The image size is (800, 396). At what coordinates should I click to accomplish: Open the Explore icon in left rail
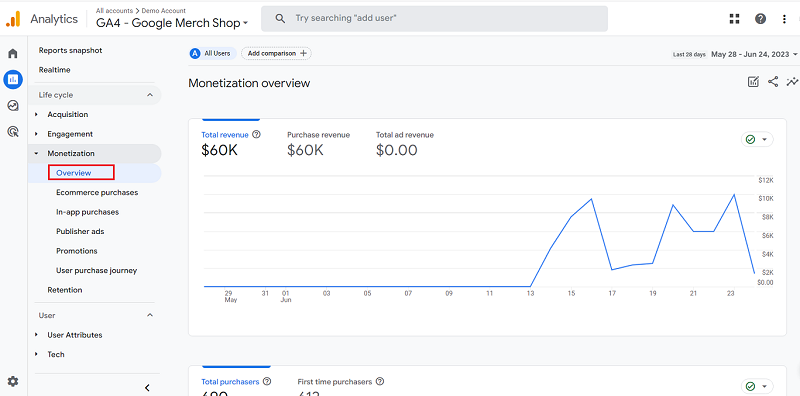(x=13, y=106)
